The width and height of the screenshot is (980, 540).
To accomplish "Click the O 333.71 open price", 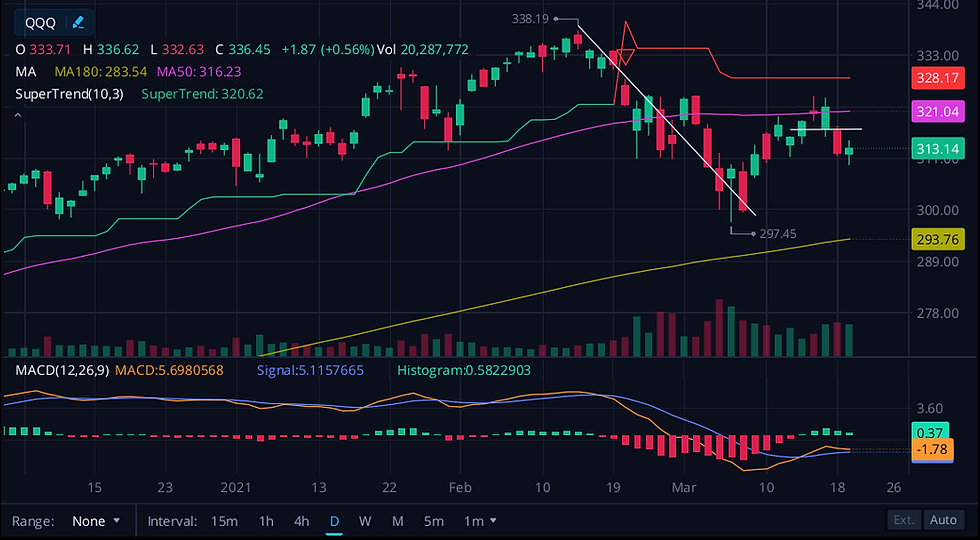I will pyautogui.click(x=43, y=49).
